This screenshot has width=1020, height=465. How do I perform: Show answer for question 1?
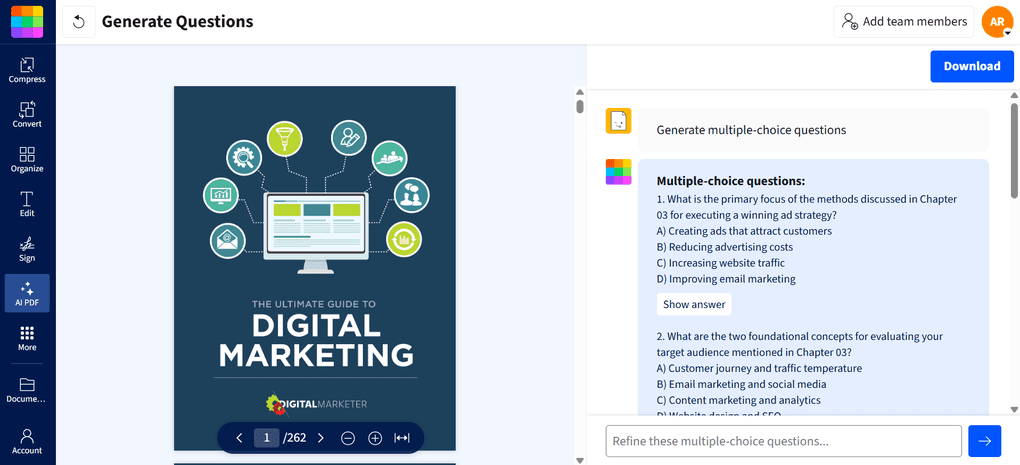[x=693, y=304]
